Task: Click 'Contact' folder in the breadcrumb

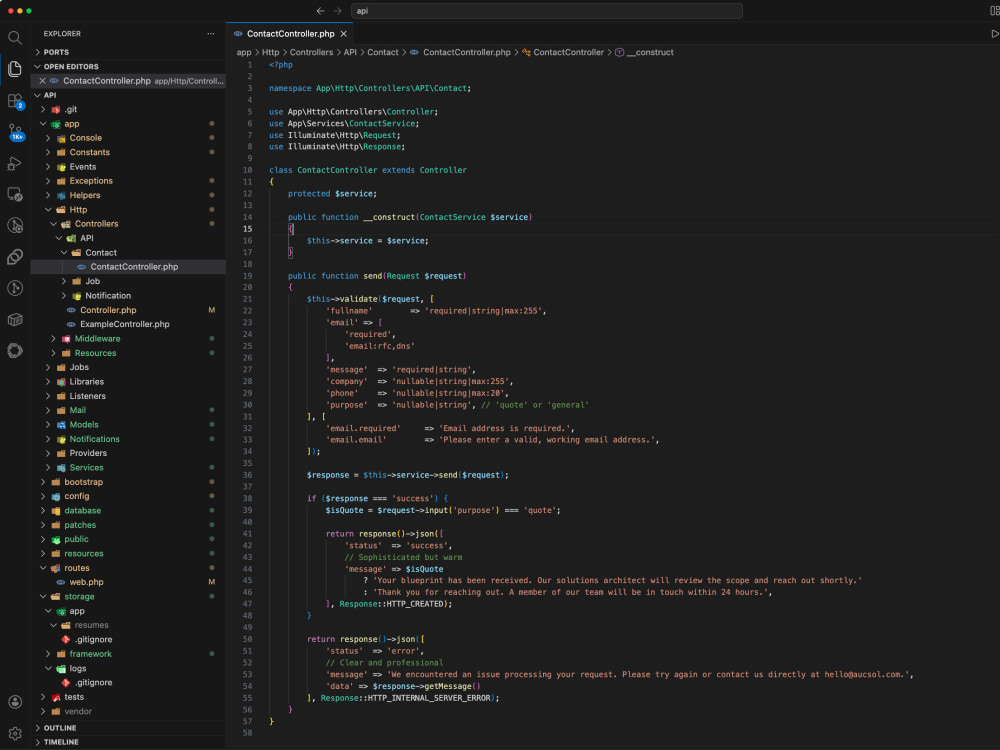Action: (x=383, y=52)
